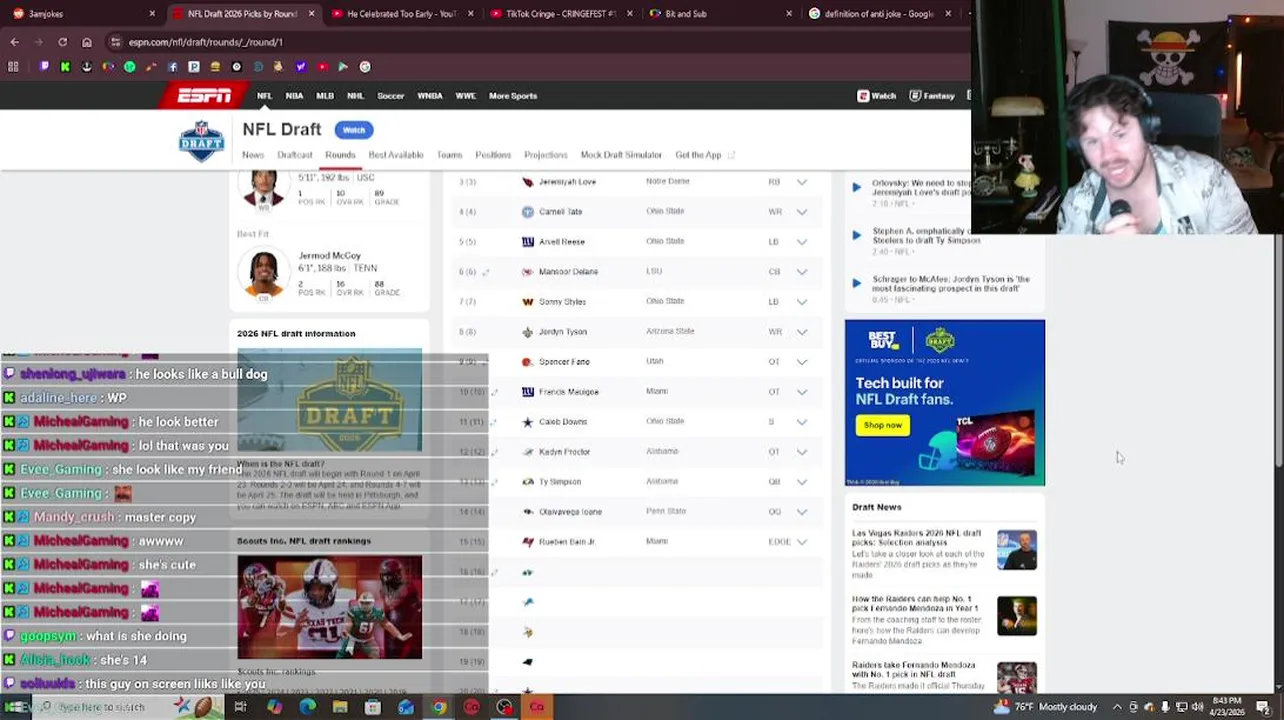Click the Giants logo beside Arvell Reese
This screenshot has width=1284, height=720.
tap(528, 242)
